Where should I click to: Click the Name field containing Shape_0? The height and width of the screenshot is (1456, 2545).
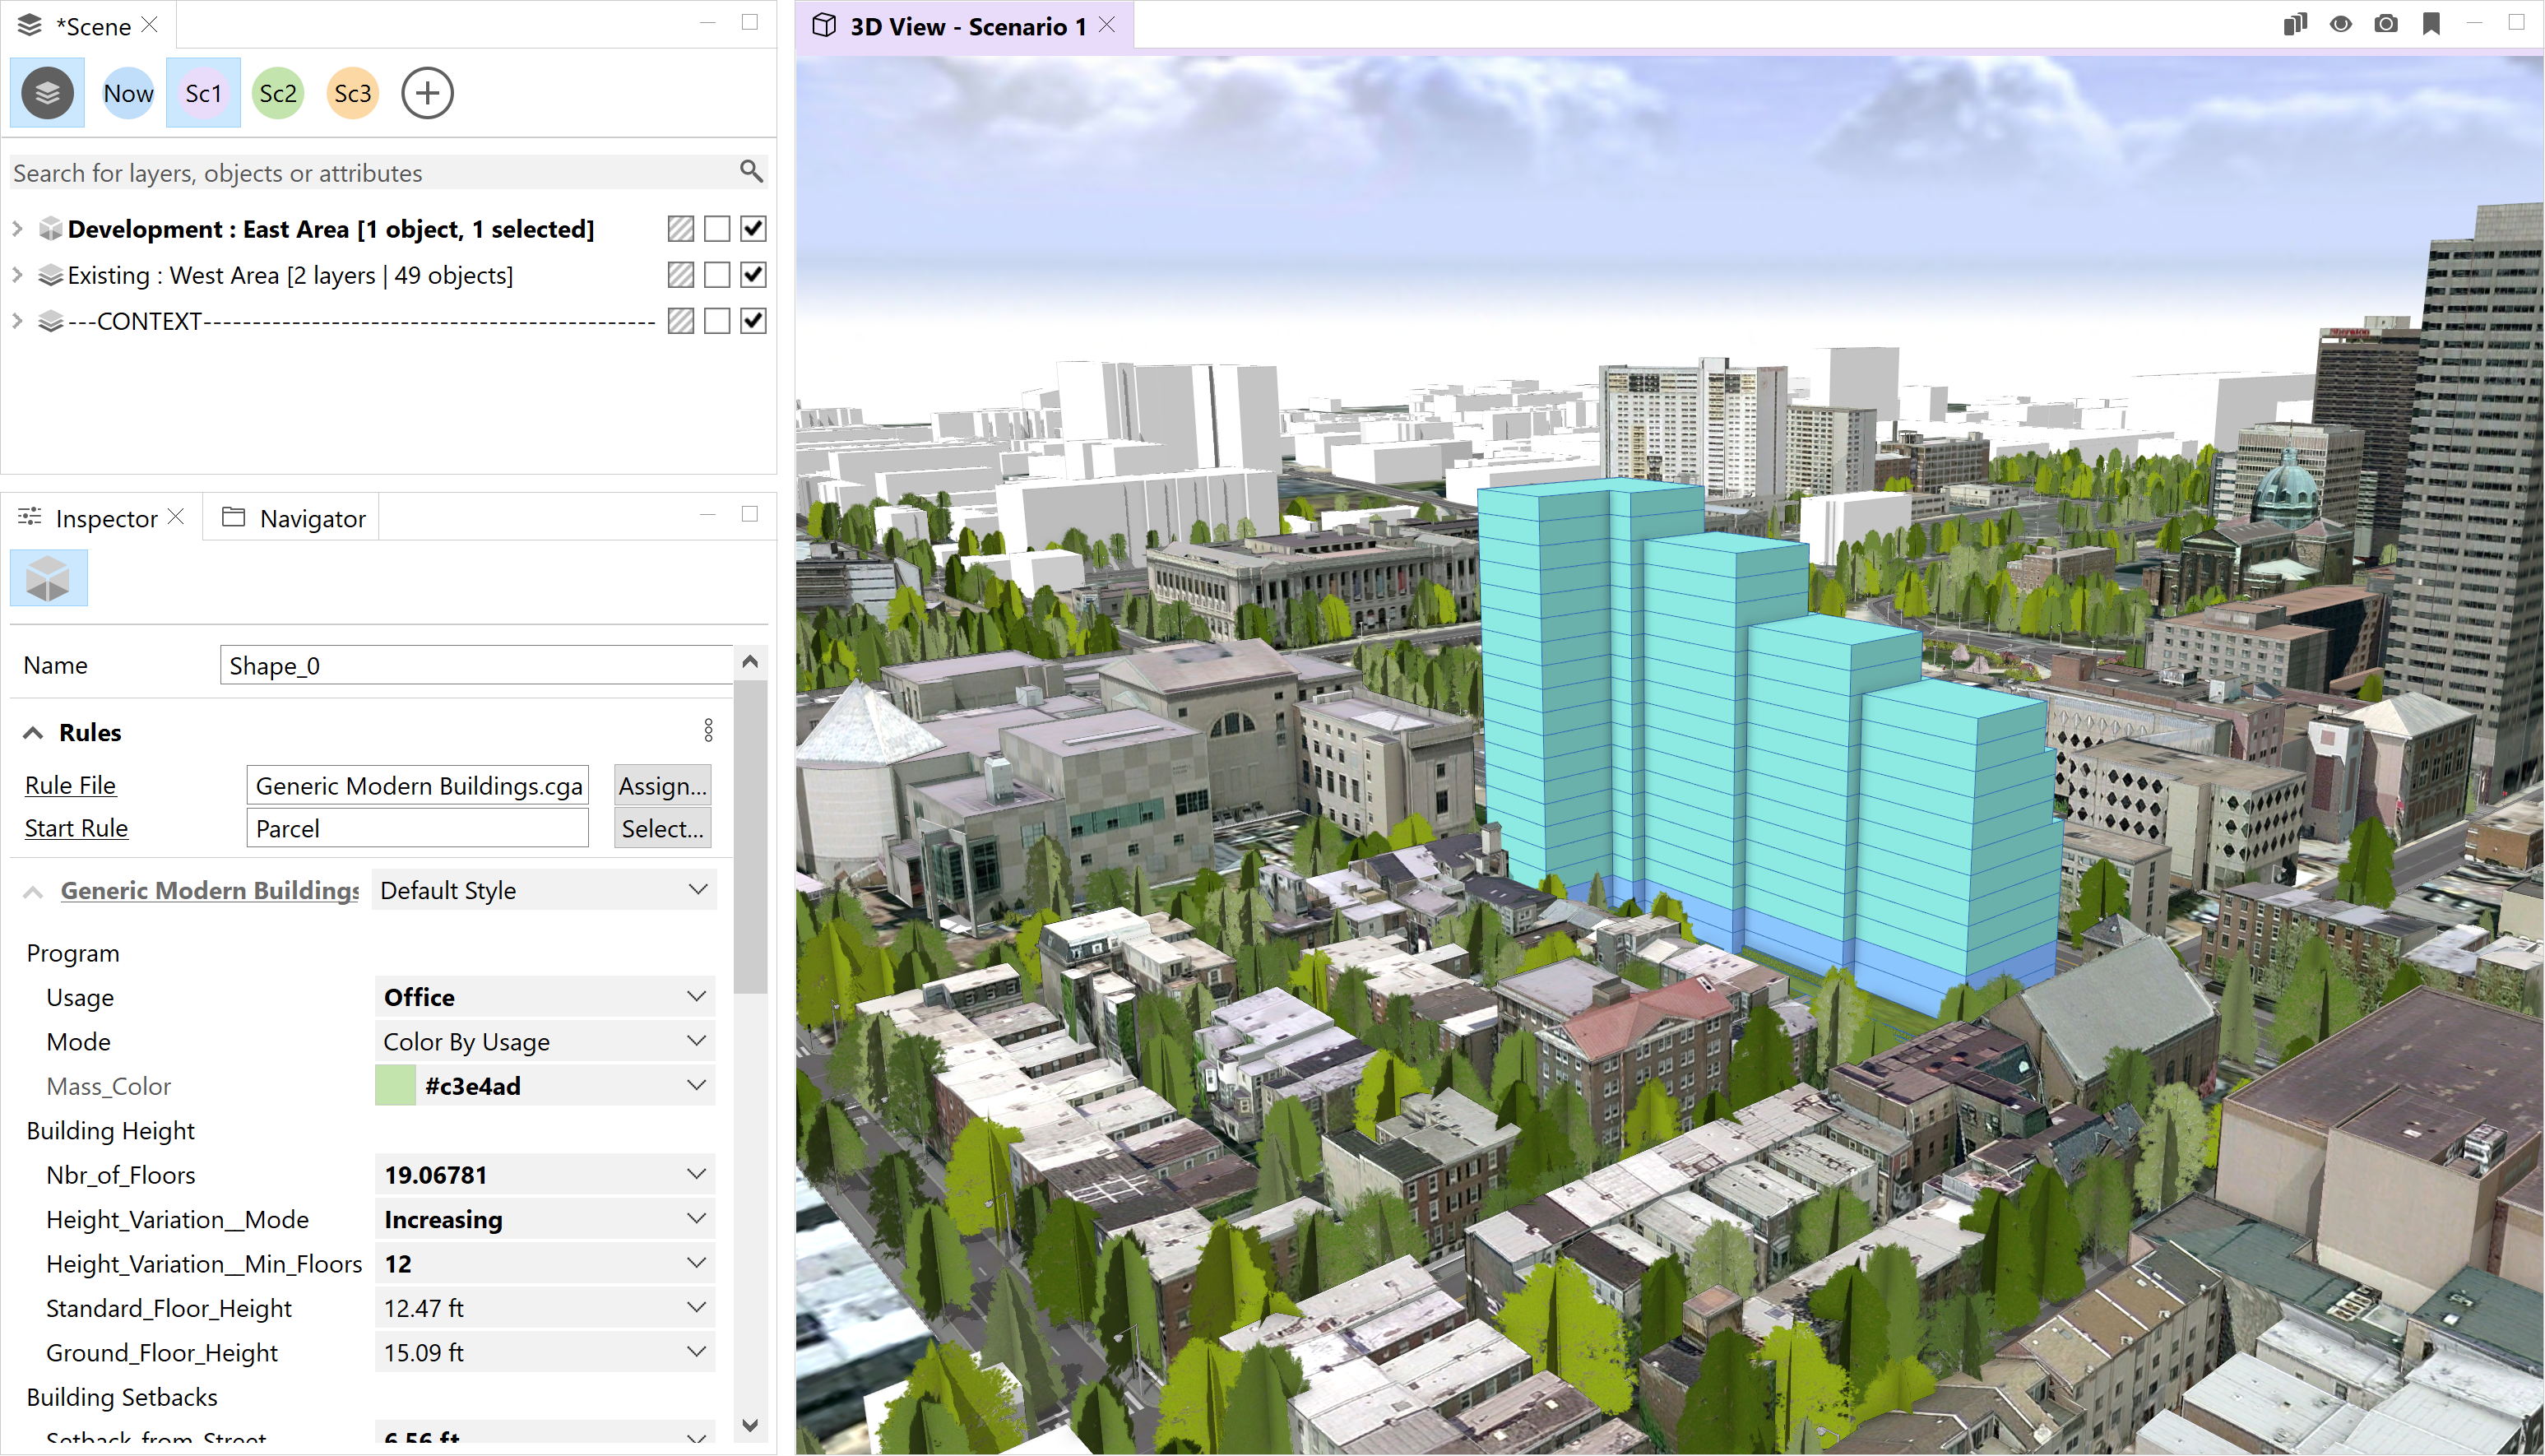pyautogui.click(x=475, y=666)
